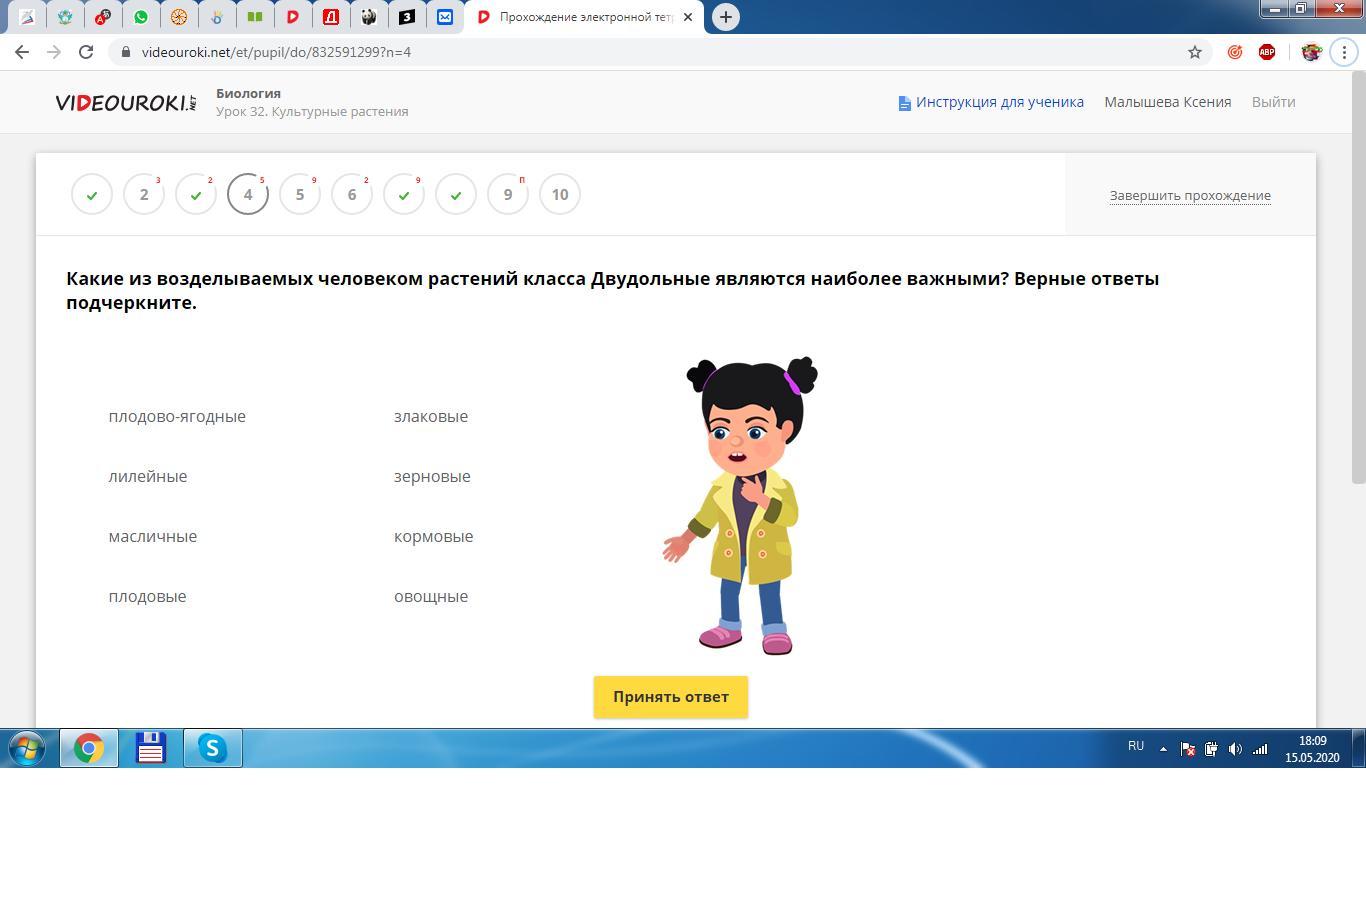This screenshot has height=900, width=1366.
Task: Open the red target extension icon
Action: 1235,52
